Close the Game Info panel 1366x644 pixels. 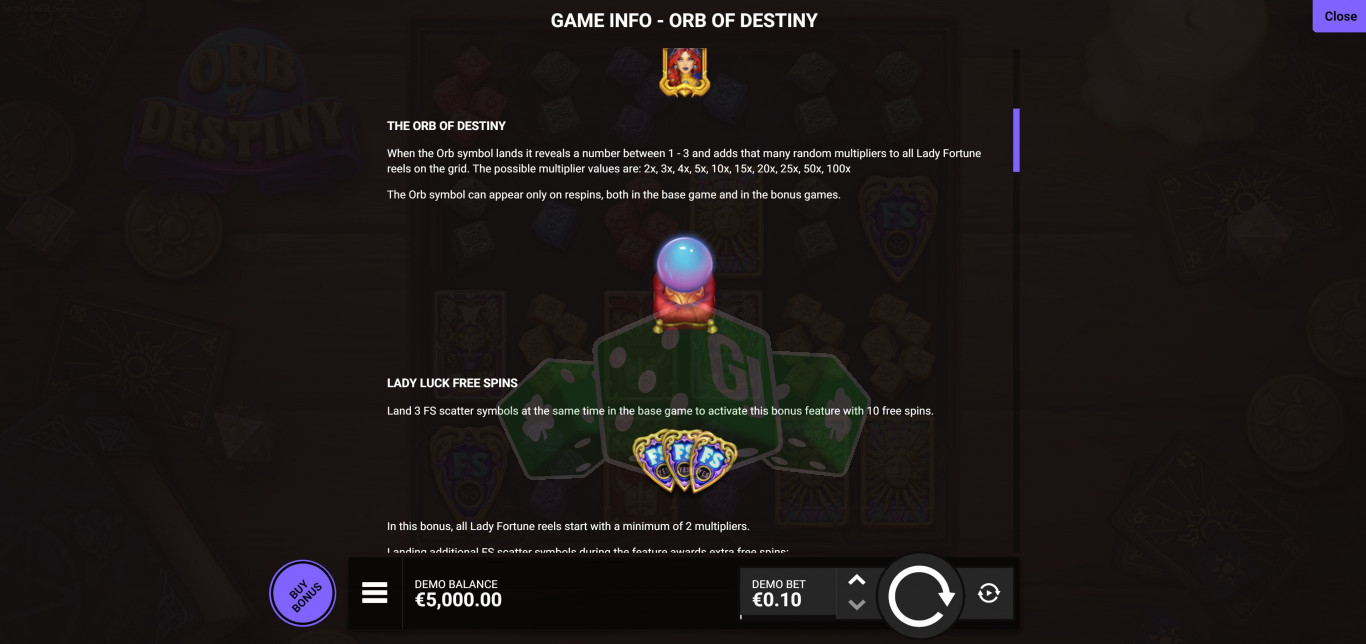[x=1340, y=16]
